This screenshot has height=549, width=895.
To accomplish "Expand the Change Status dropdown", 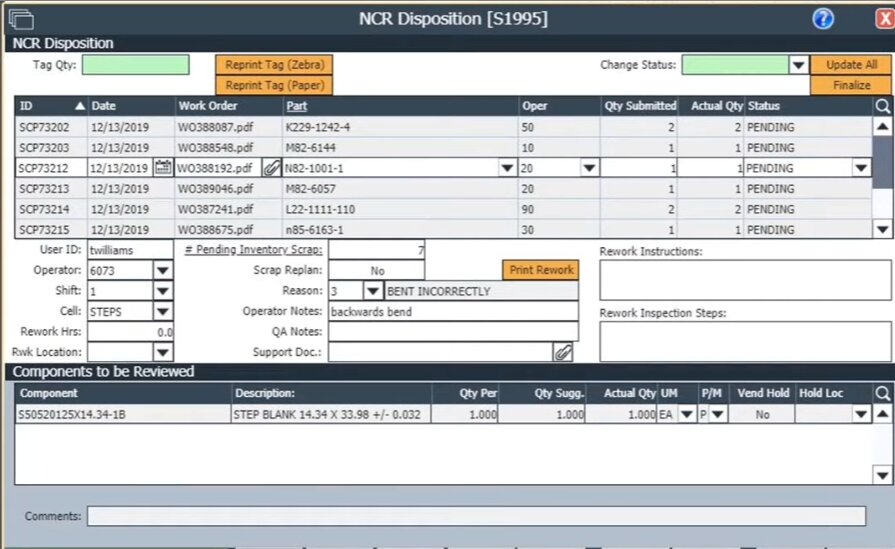I will coord(799,65).
